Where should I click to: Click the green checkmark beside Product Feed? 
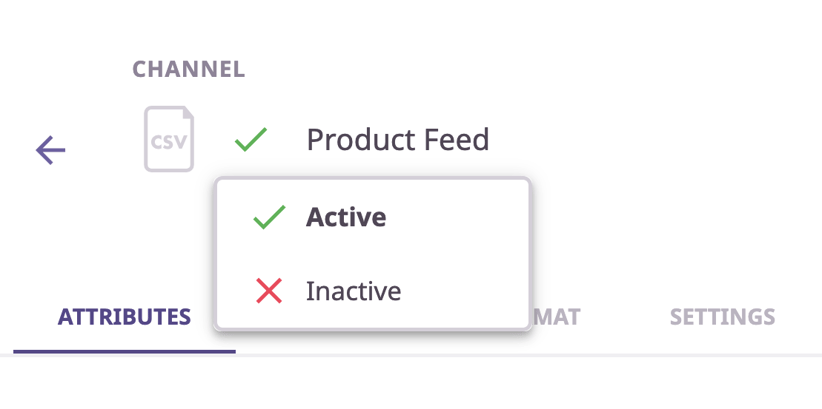[250, 139]
